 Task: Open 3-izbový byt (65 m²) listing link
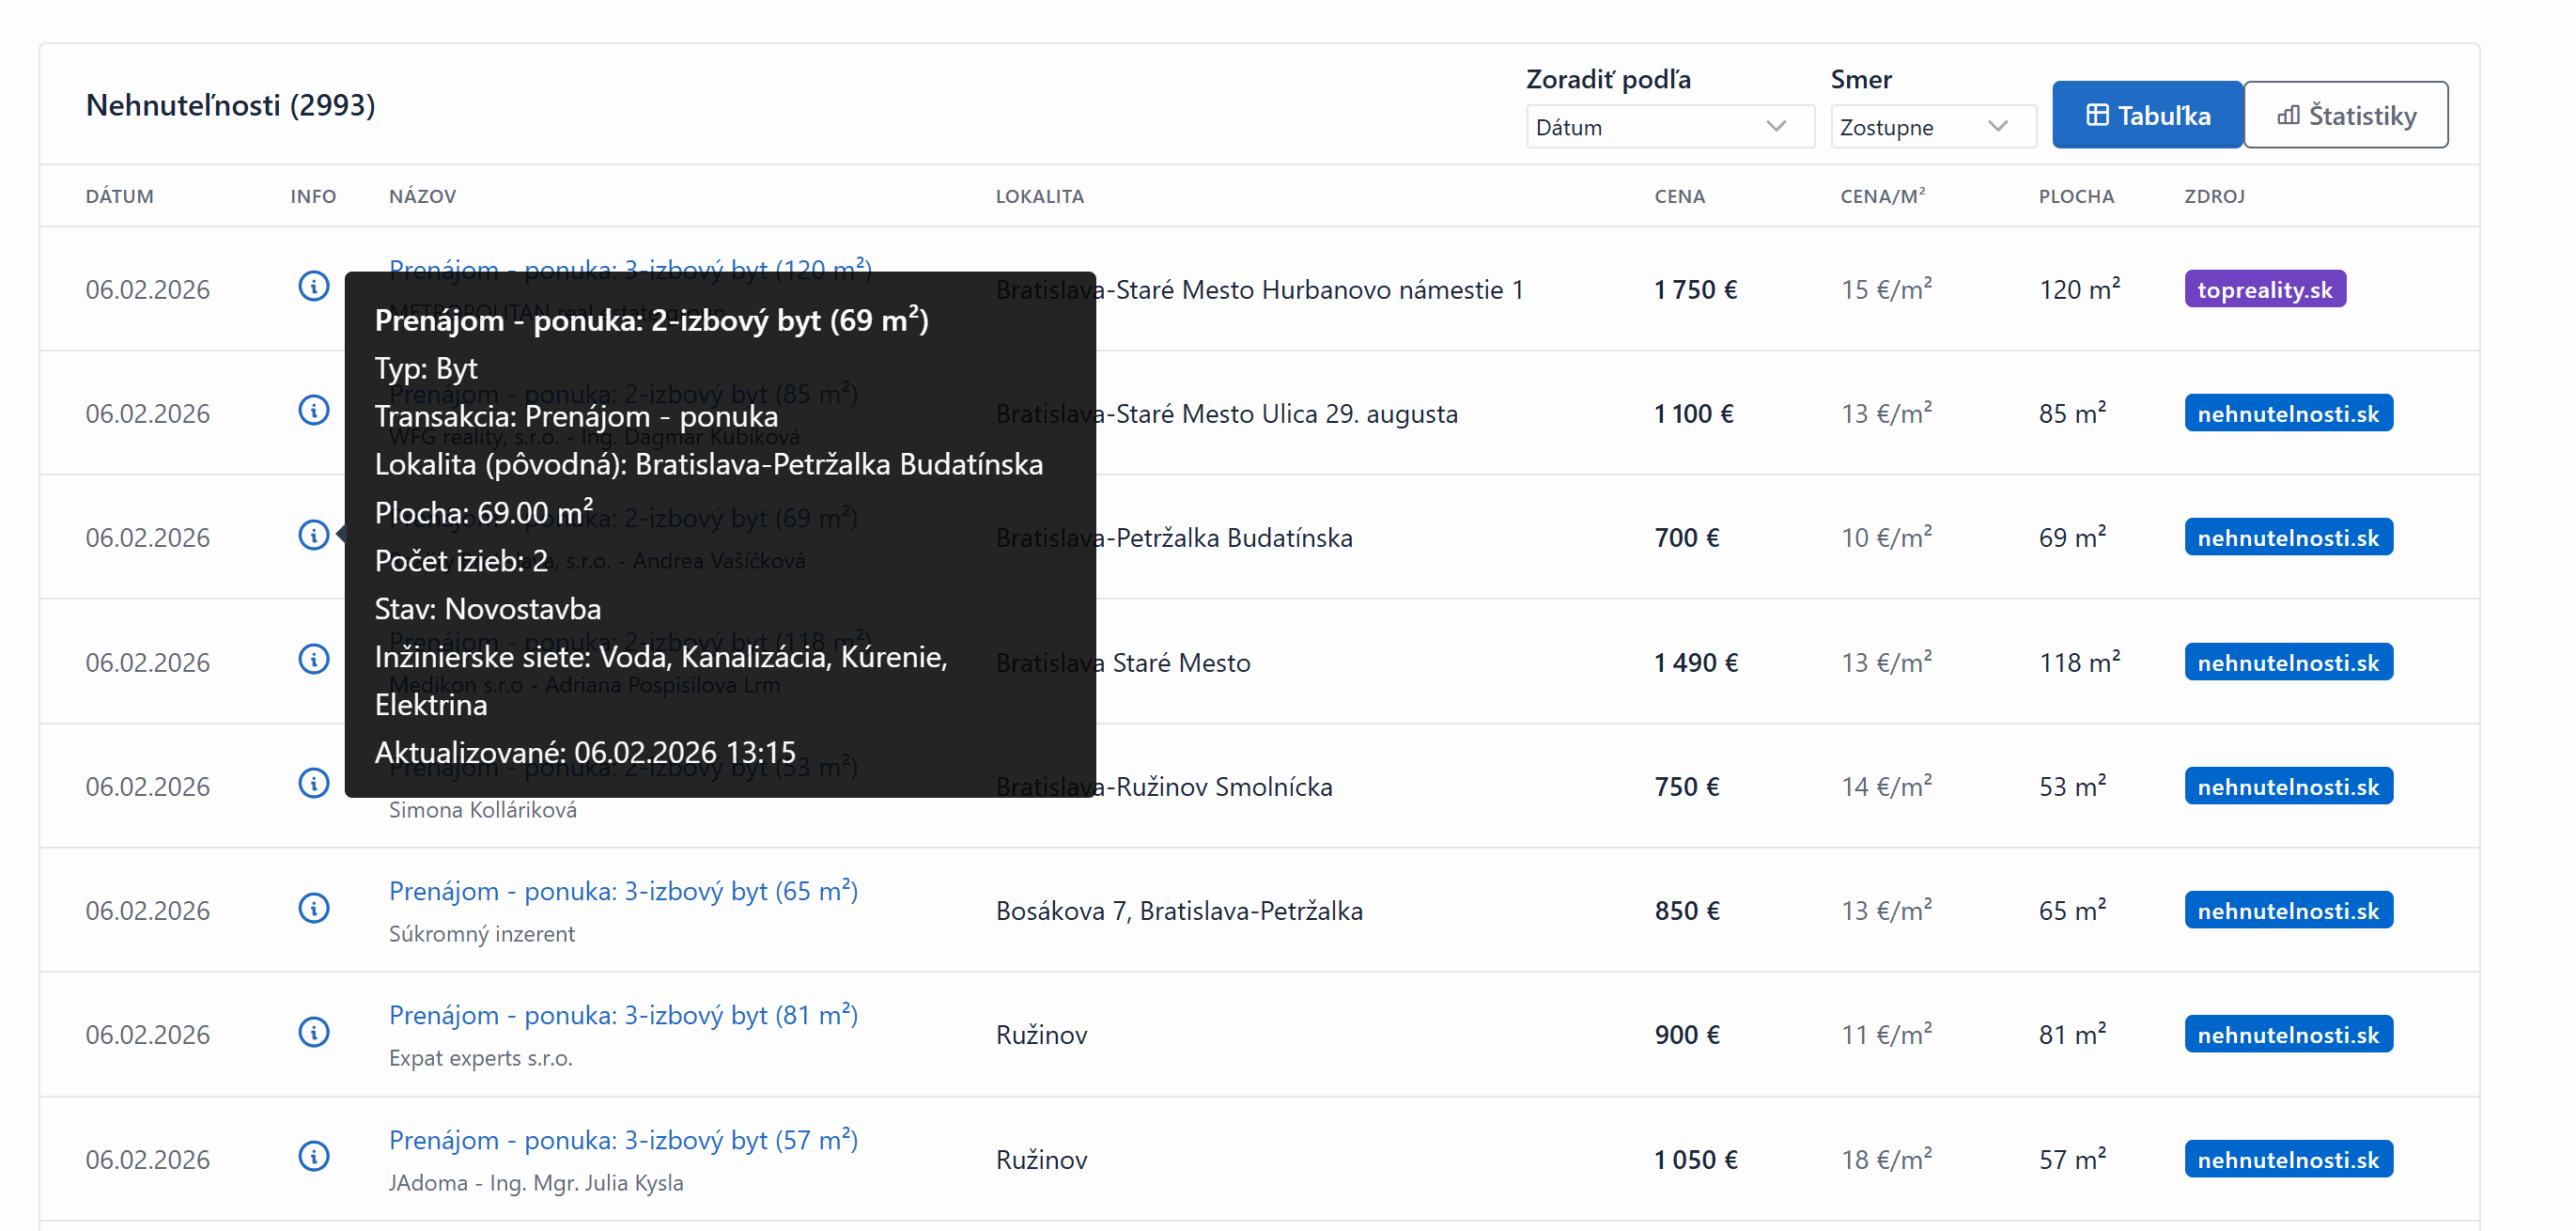623,891
